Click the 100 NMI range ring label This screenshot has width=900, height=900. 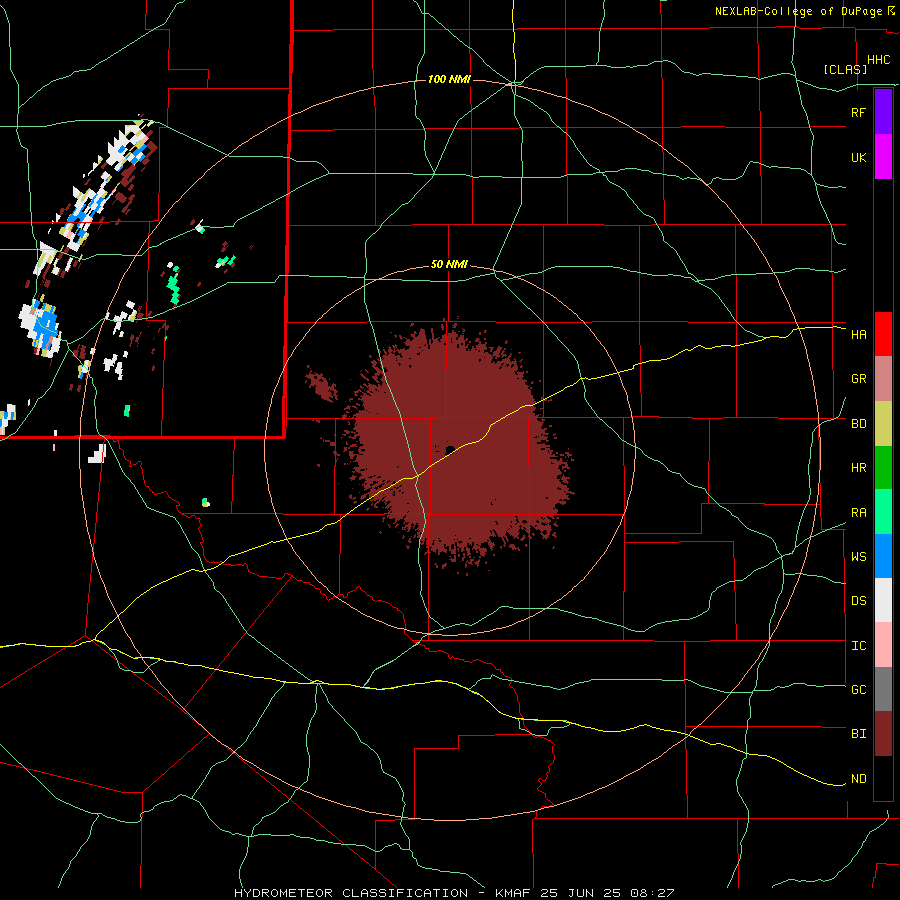(449, 79)
